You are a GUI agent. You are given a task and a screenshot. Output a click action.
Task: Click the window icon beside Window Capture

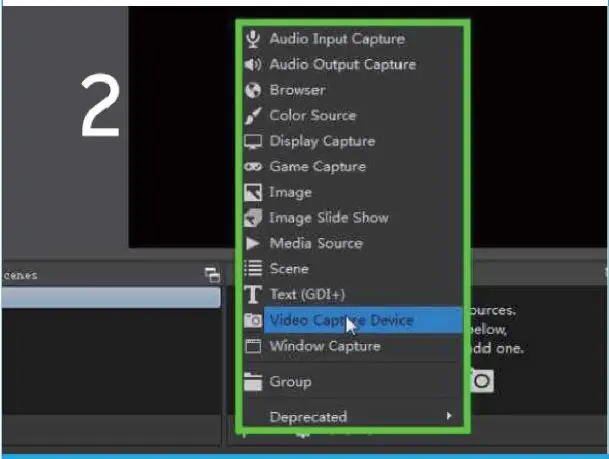(253, 346)
